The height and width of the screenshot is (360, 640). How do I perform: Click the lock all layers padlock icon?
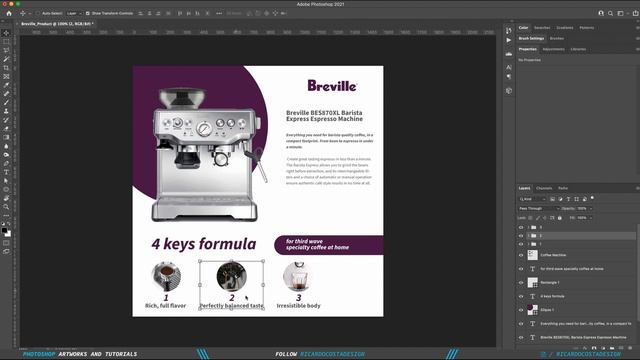(x=560, y=218)
